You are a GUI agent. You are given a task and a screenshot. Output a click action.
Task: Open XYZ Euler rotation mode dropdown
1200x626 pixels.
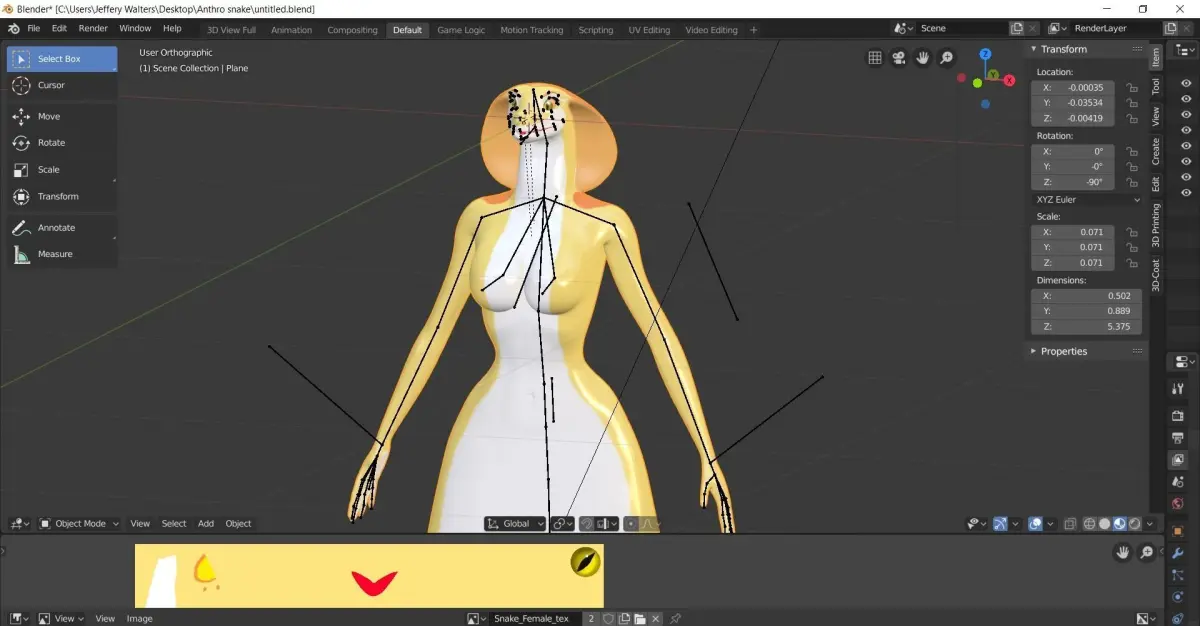(x=1087, y=200)
